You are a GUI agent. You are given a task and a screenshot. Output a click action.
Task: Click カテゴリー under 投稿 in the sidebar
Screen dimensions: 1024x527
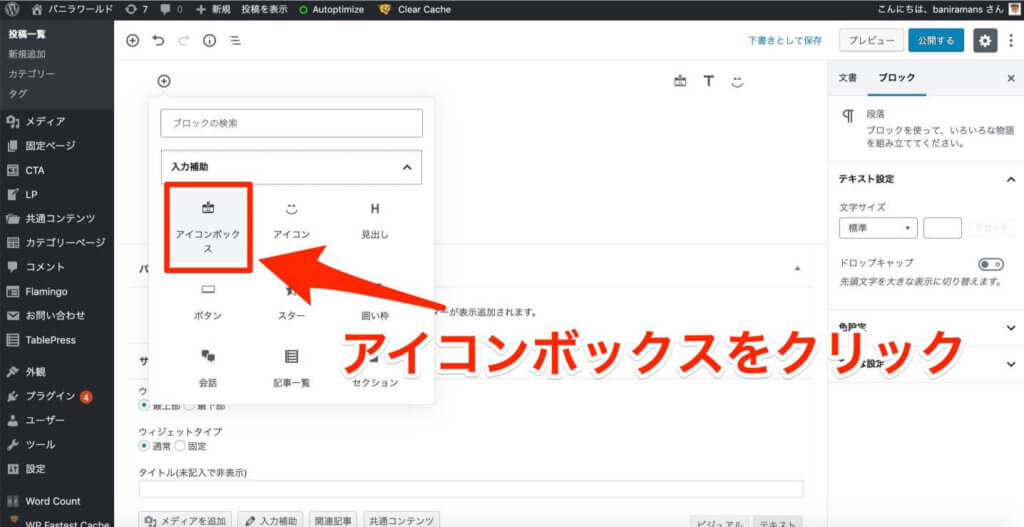(x=31, y=74)
